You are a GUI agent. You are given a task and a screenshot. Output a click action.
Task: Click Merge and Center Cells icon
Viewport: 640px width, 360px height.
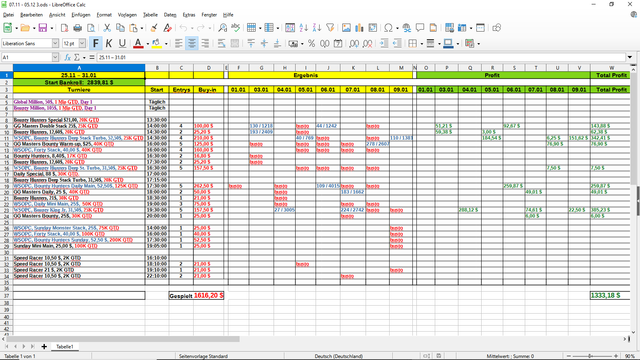pyautogui.click(x=235, y=43)
